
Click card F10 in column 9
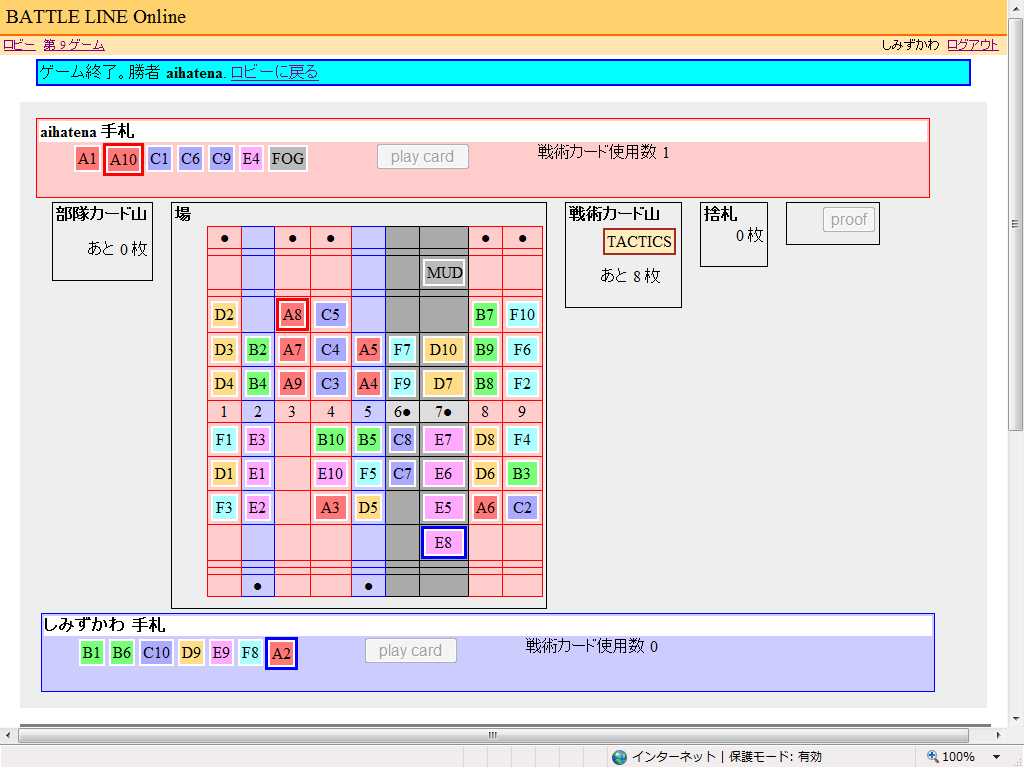click(x=522, y=315)
